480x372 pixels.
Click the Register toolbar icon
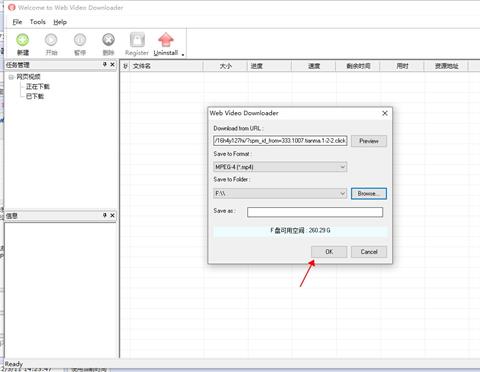[x=137, y=40]
